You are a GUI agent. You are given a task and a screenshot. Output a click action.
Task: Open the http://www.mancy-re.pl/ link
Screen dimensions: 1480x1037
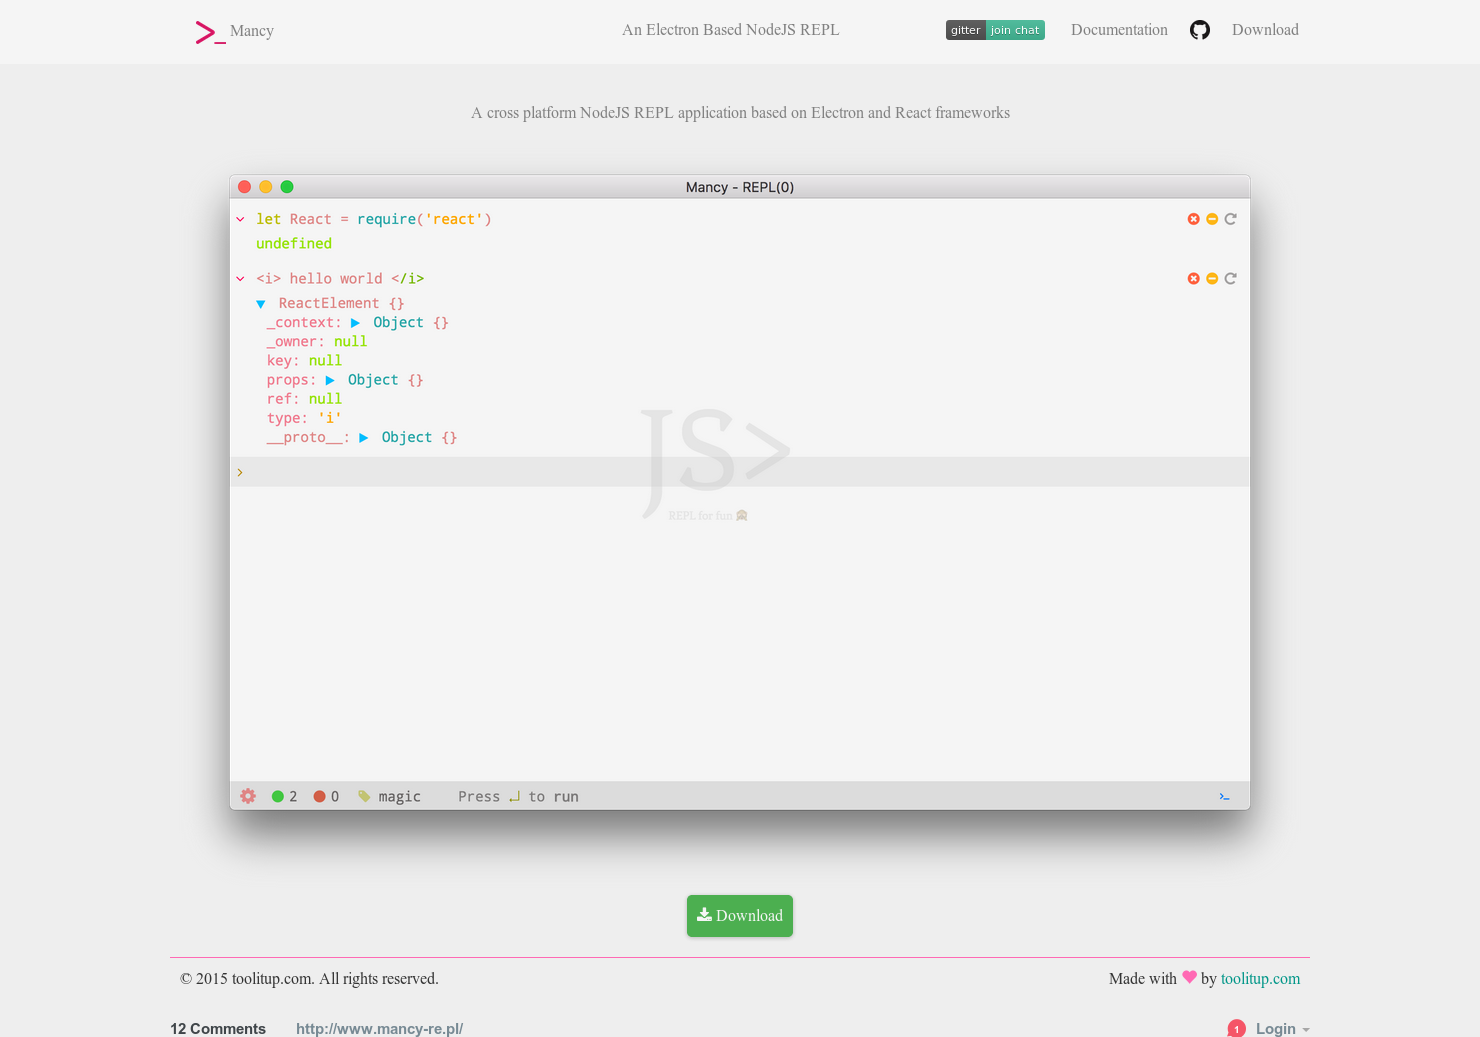coord(379,1028)
